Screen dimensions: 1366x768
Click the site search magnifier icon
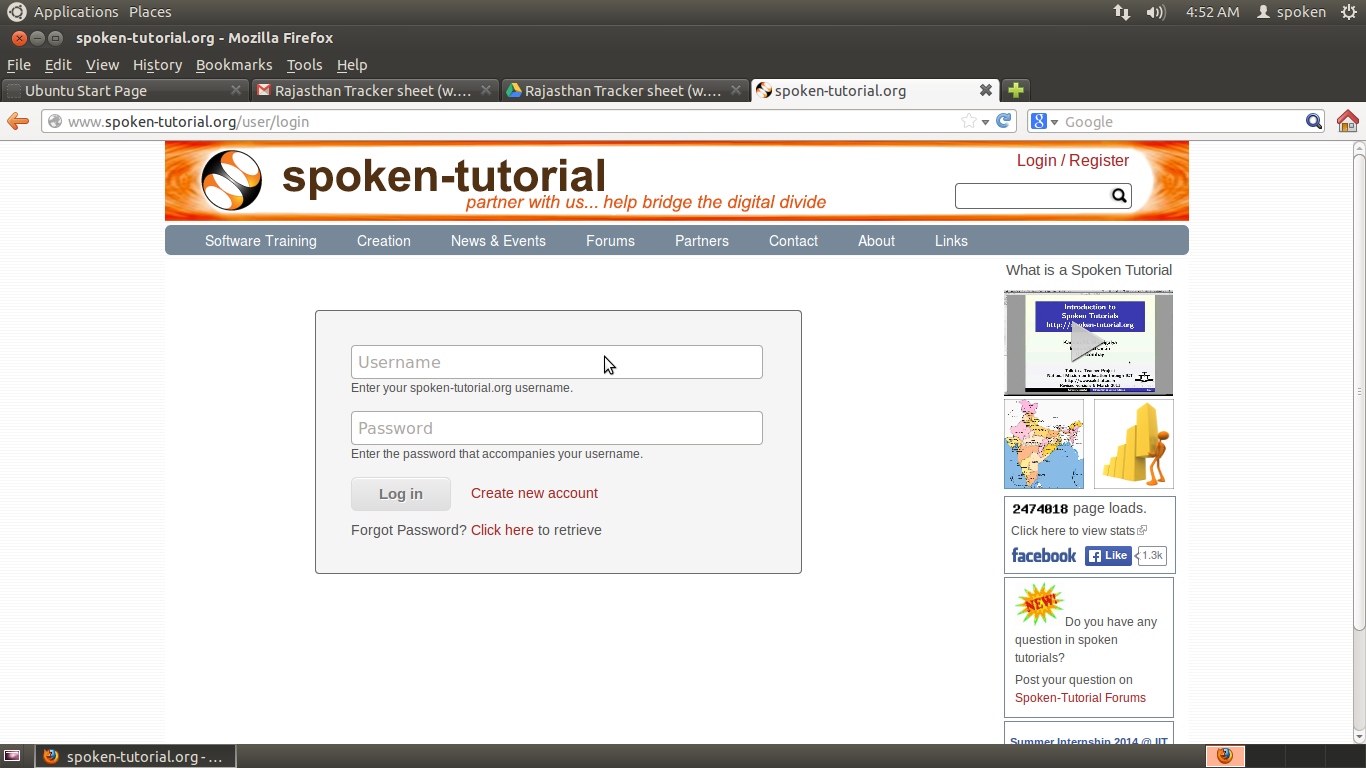click(x=1120, y=196)
